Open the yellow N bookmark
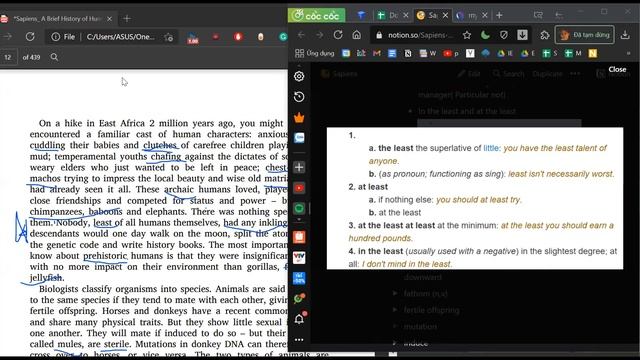The width and height of the screenshot is (640, 360). point(593,53)
